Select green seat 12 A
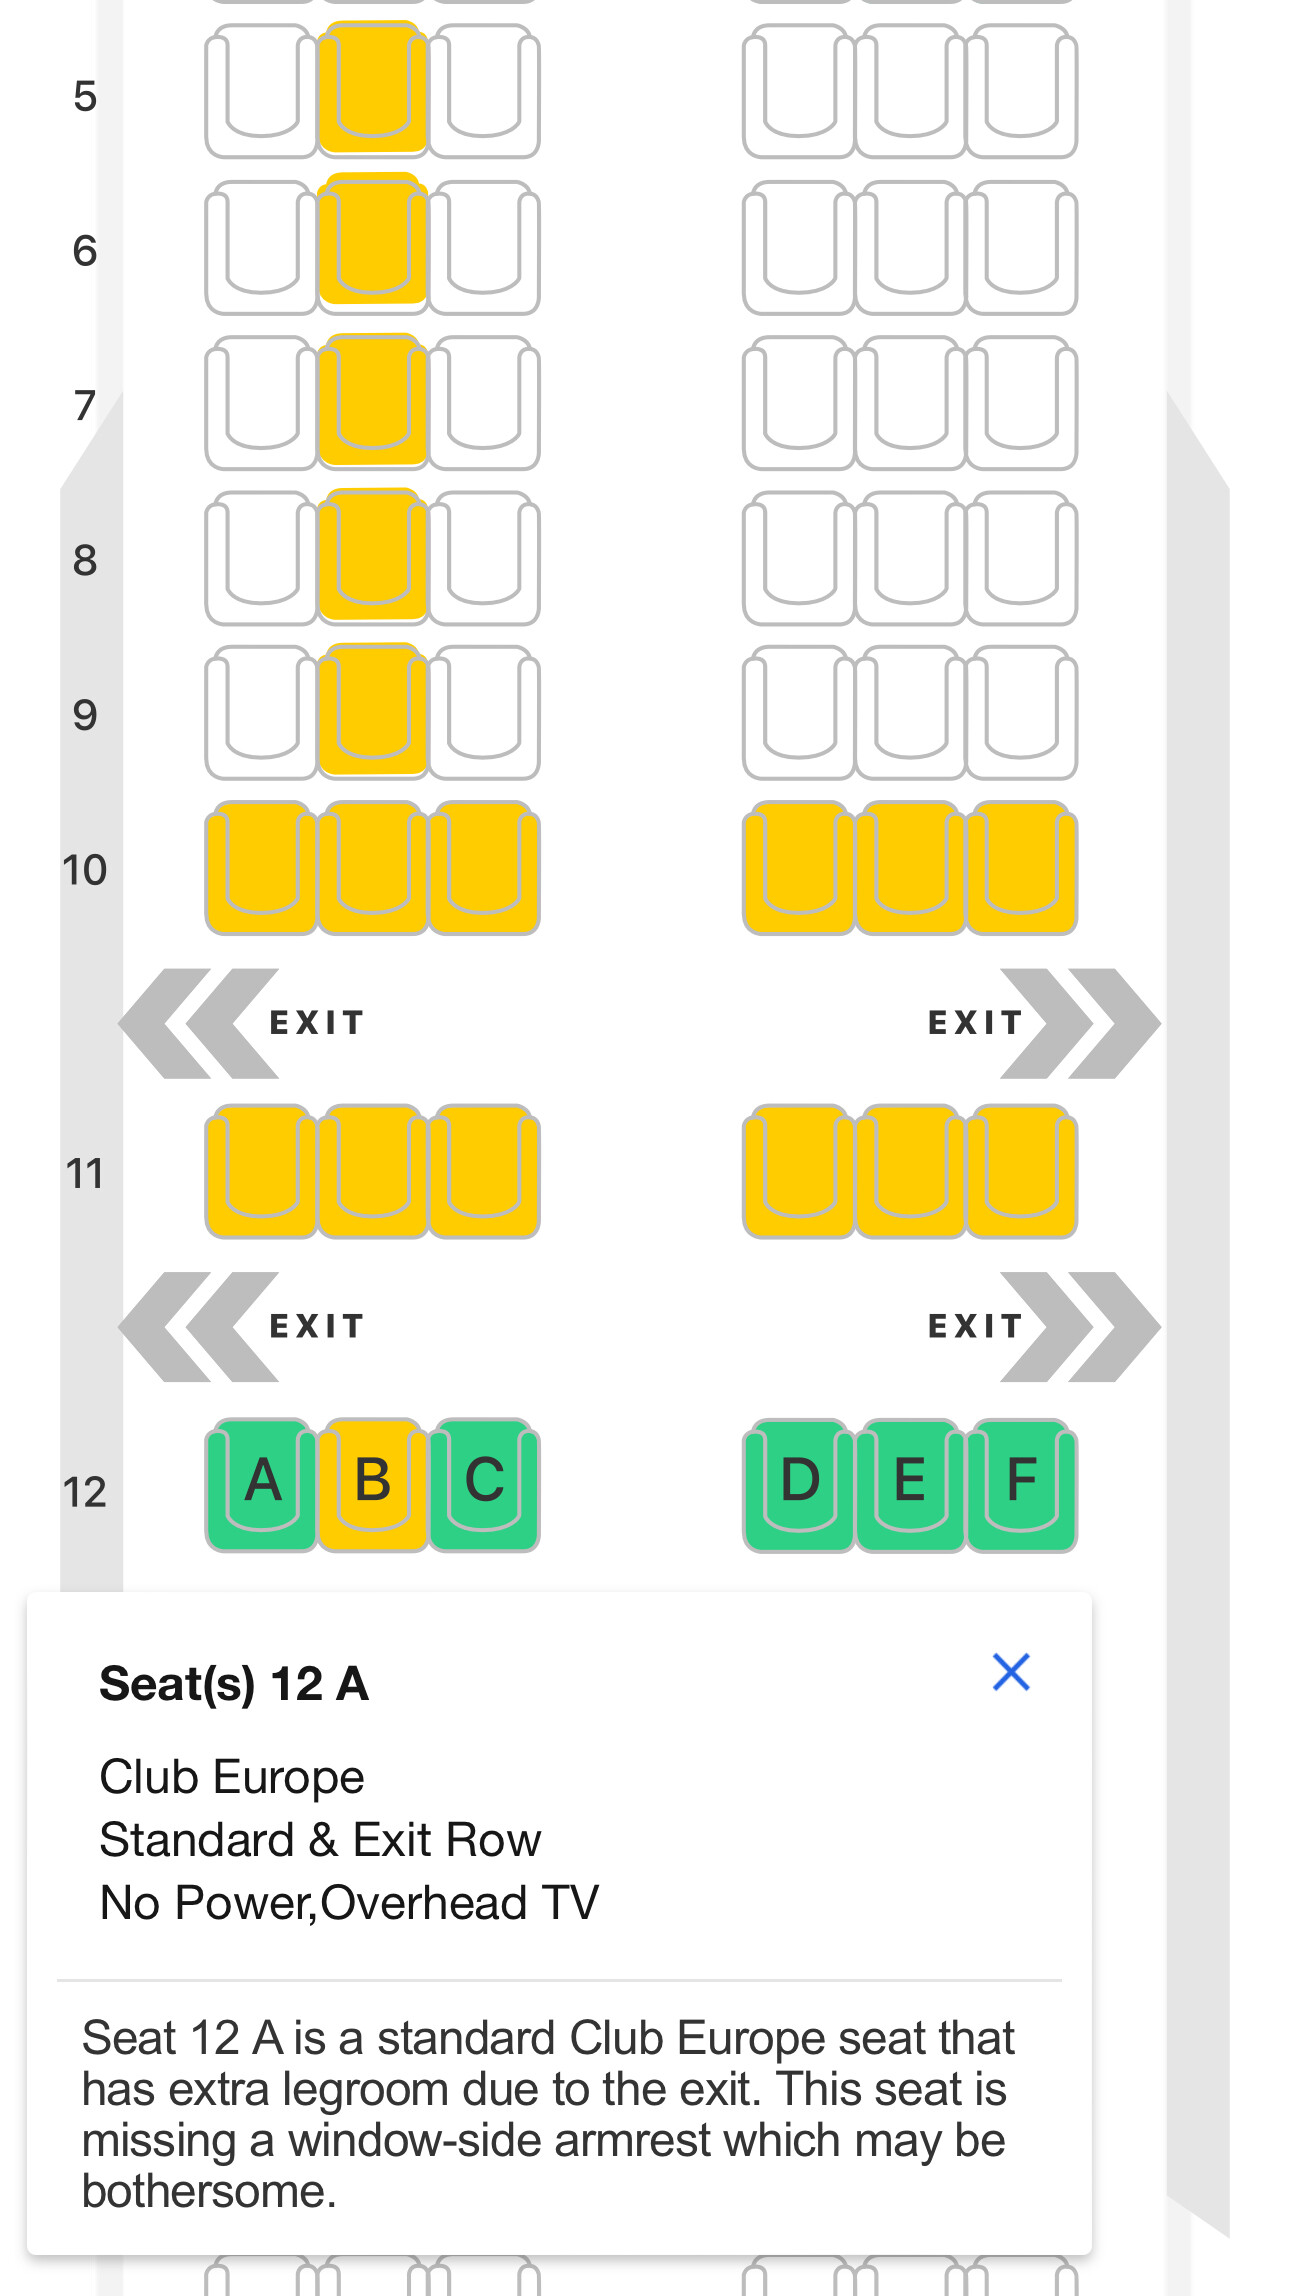1290x2296 pixels. click(x=262, y=1484)
